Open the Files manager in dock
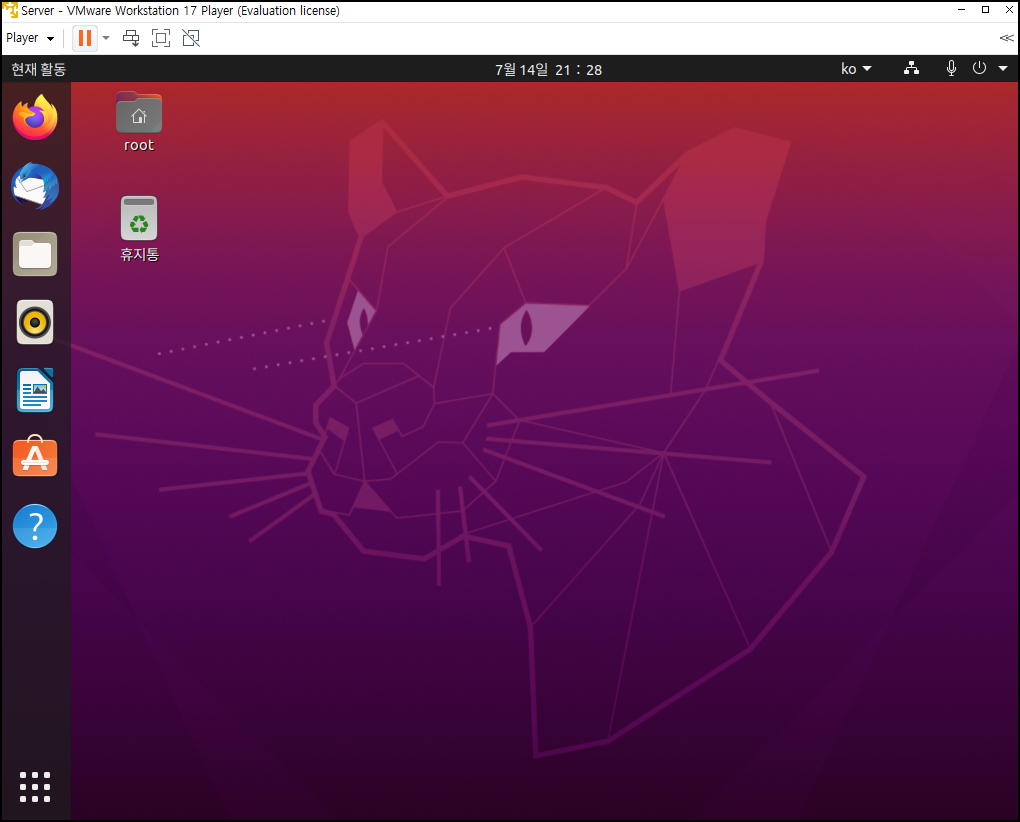Image resolution: width=1020 pixels, height=822 pixels. pyautogui.click(x=35, y=254)
